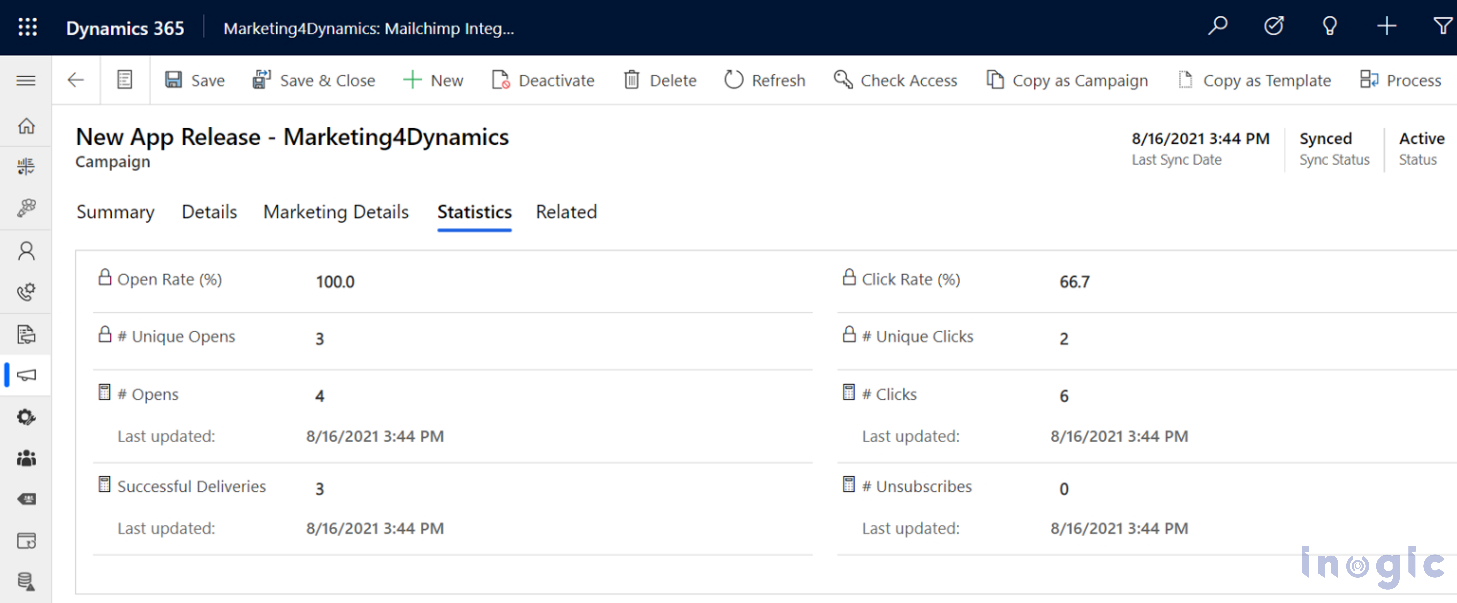Open the filter funnel icon in header
Viewport: 1457px width, 603px height.
coord(1443,27)
